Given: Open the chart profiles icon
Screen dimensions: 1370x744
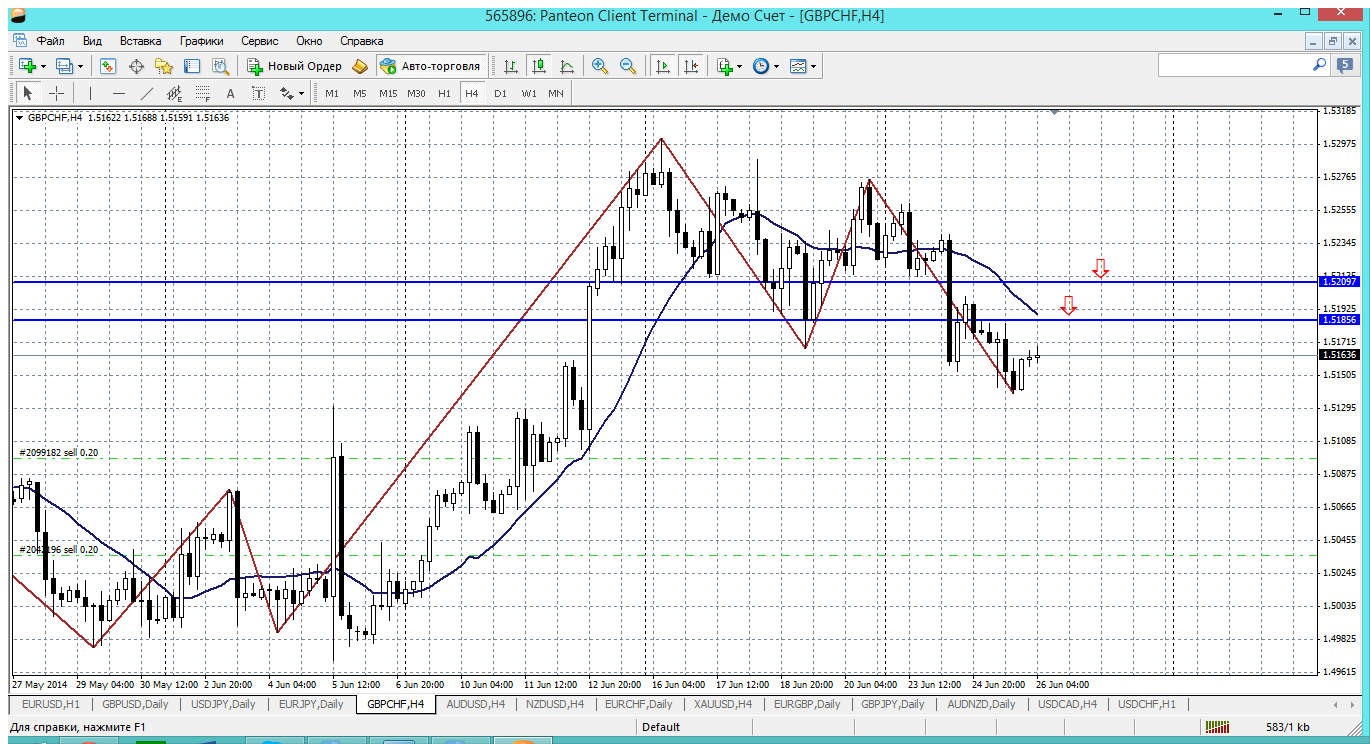Looking at the screenshot, I should coord(65,66).
